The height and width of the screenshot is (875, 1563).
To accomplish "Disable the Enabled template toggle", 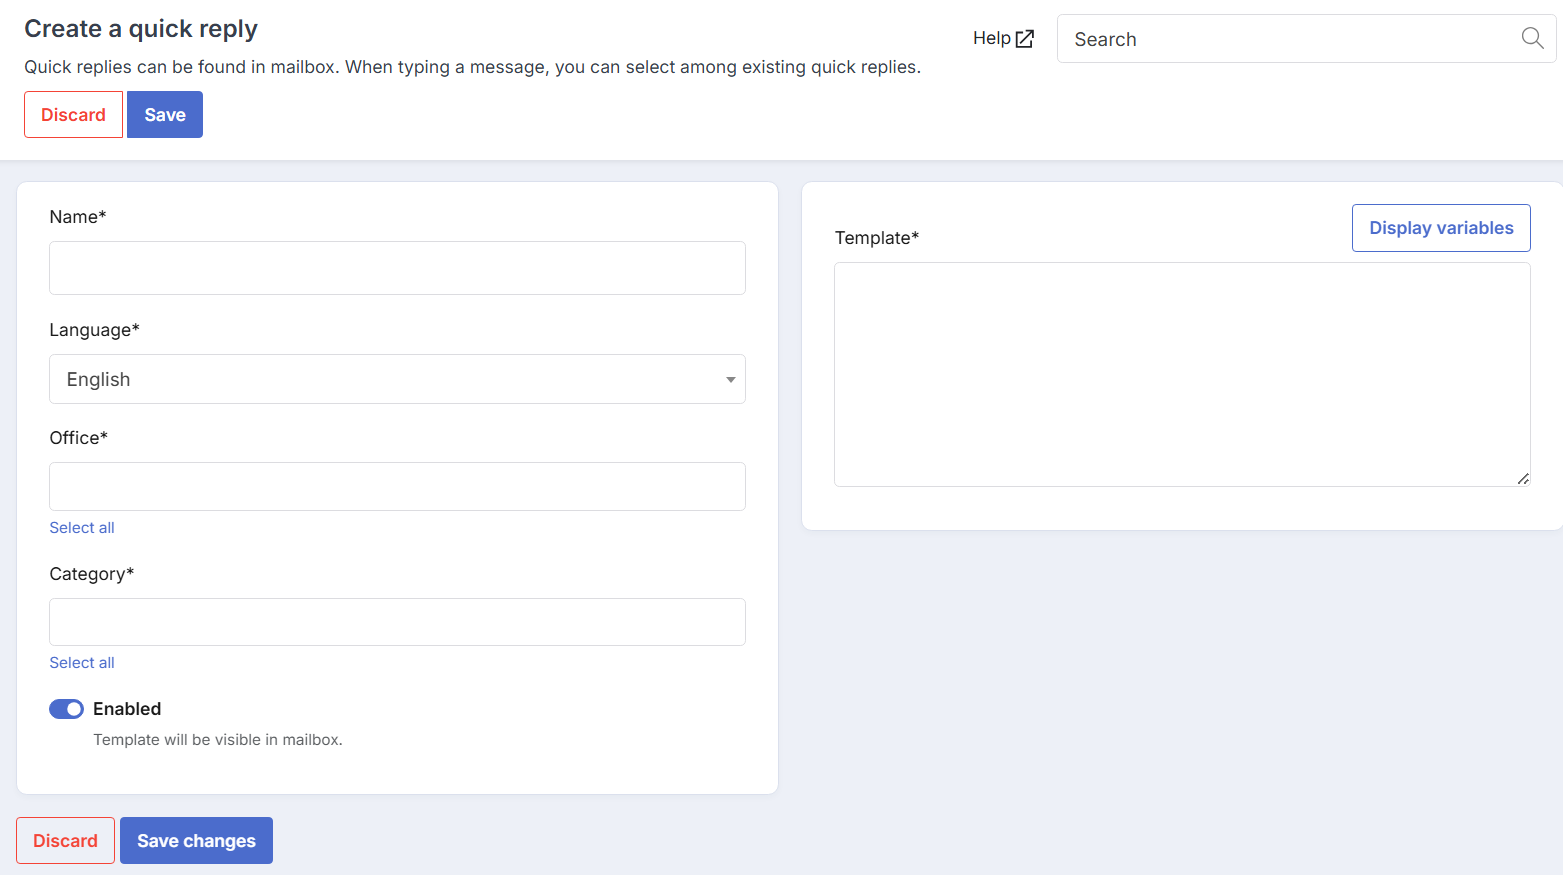I will click(66, 708).
